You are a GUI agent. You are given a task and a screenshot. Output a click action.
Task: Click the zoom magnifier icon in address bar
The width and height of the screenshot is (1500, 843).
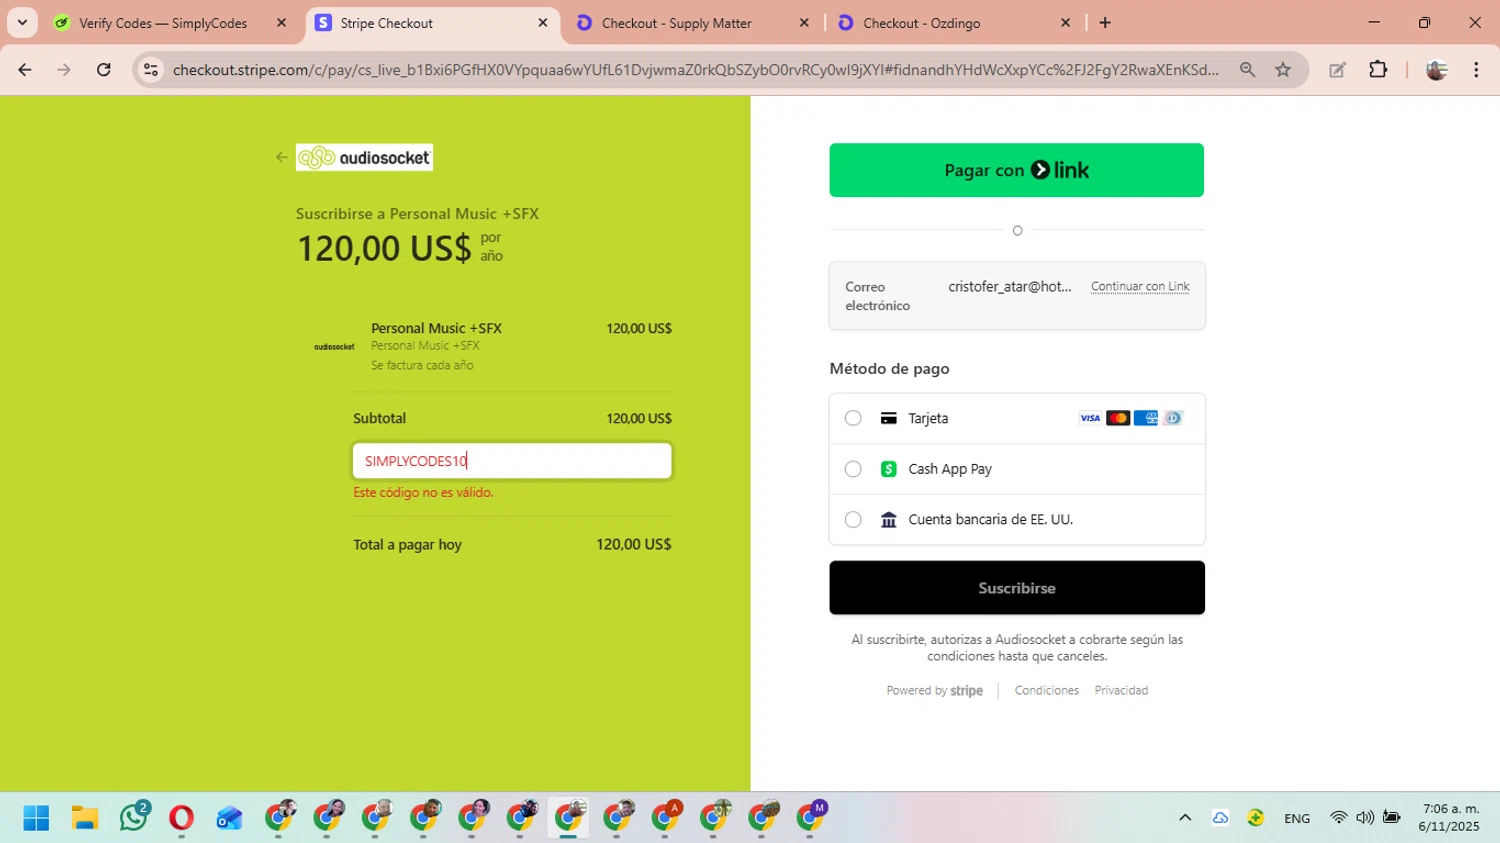tap(1247, 70)
